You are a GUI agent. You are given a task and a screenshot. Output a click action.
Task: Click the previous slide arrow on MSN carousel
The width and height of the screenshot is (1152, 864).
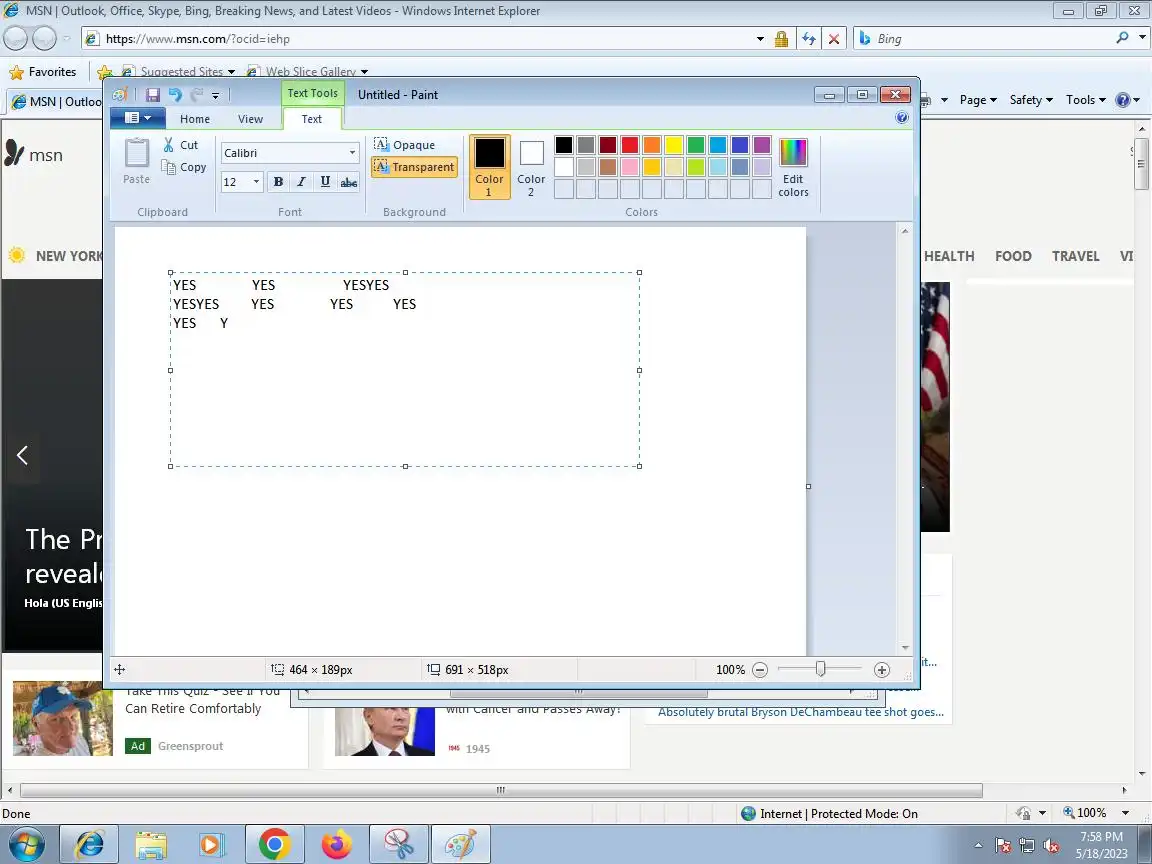click(x=22, y=456)
